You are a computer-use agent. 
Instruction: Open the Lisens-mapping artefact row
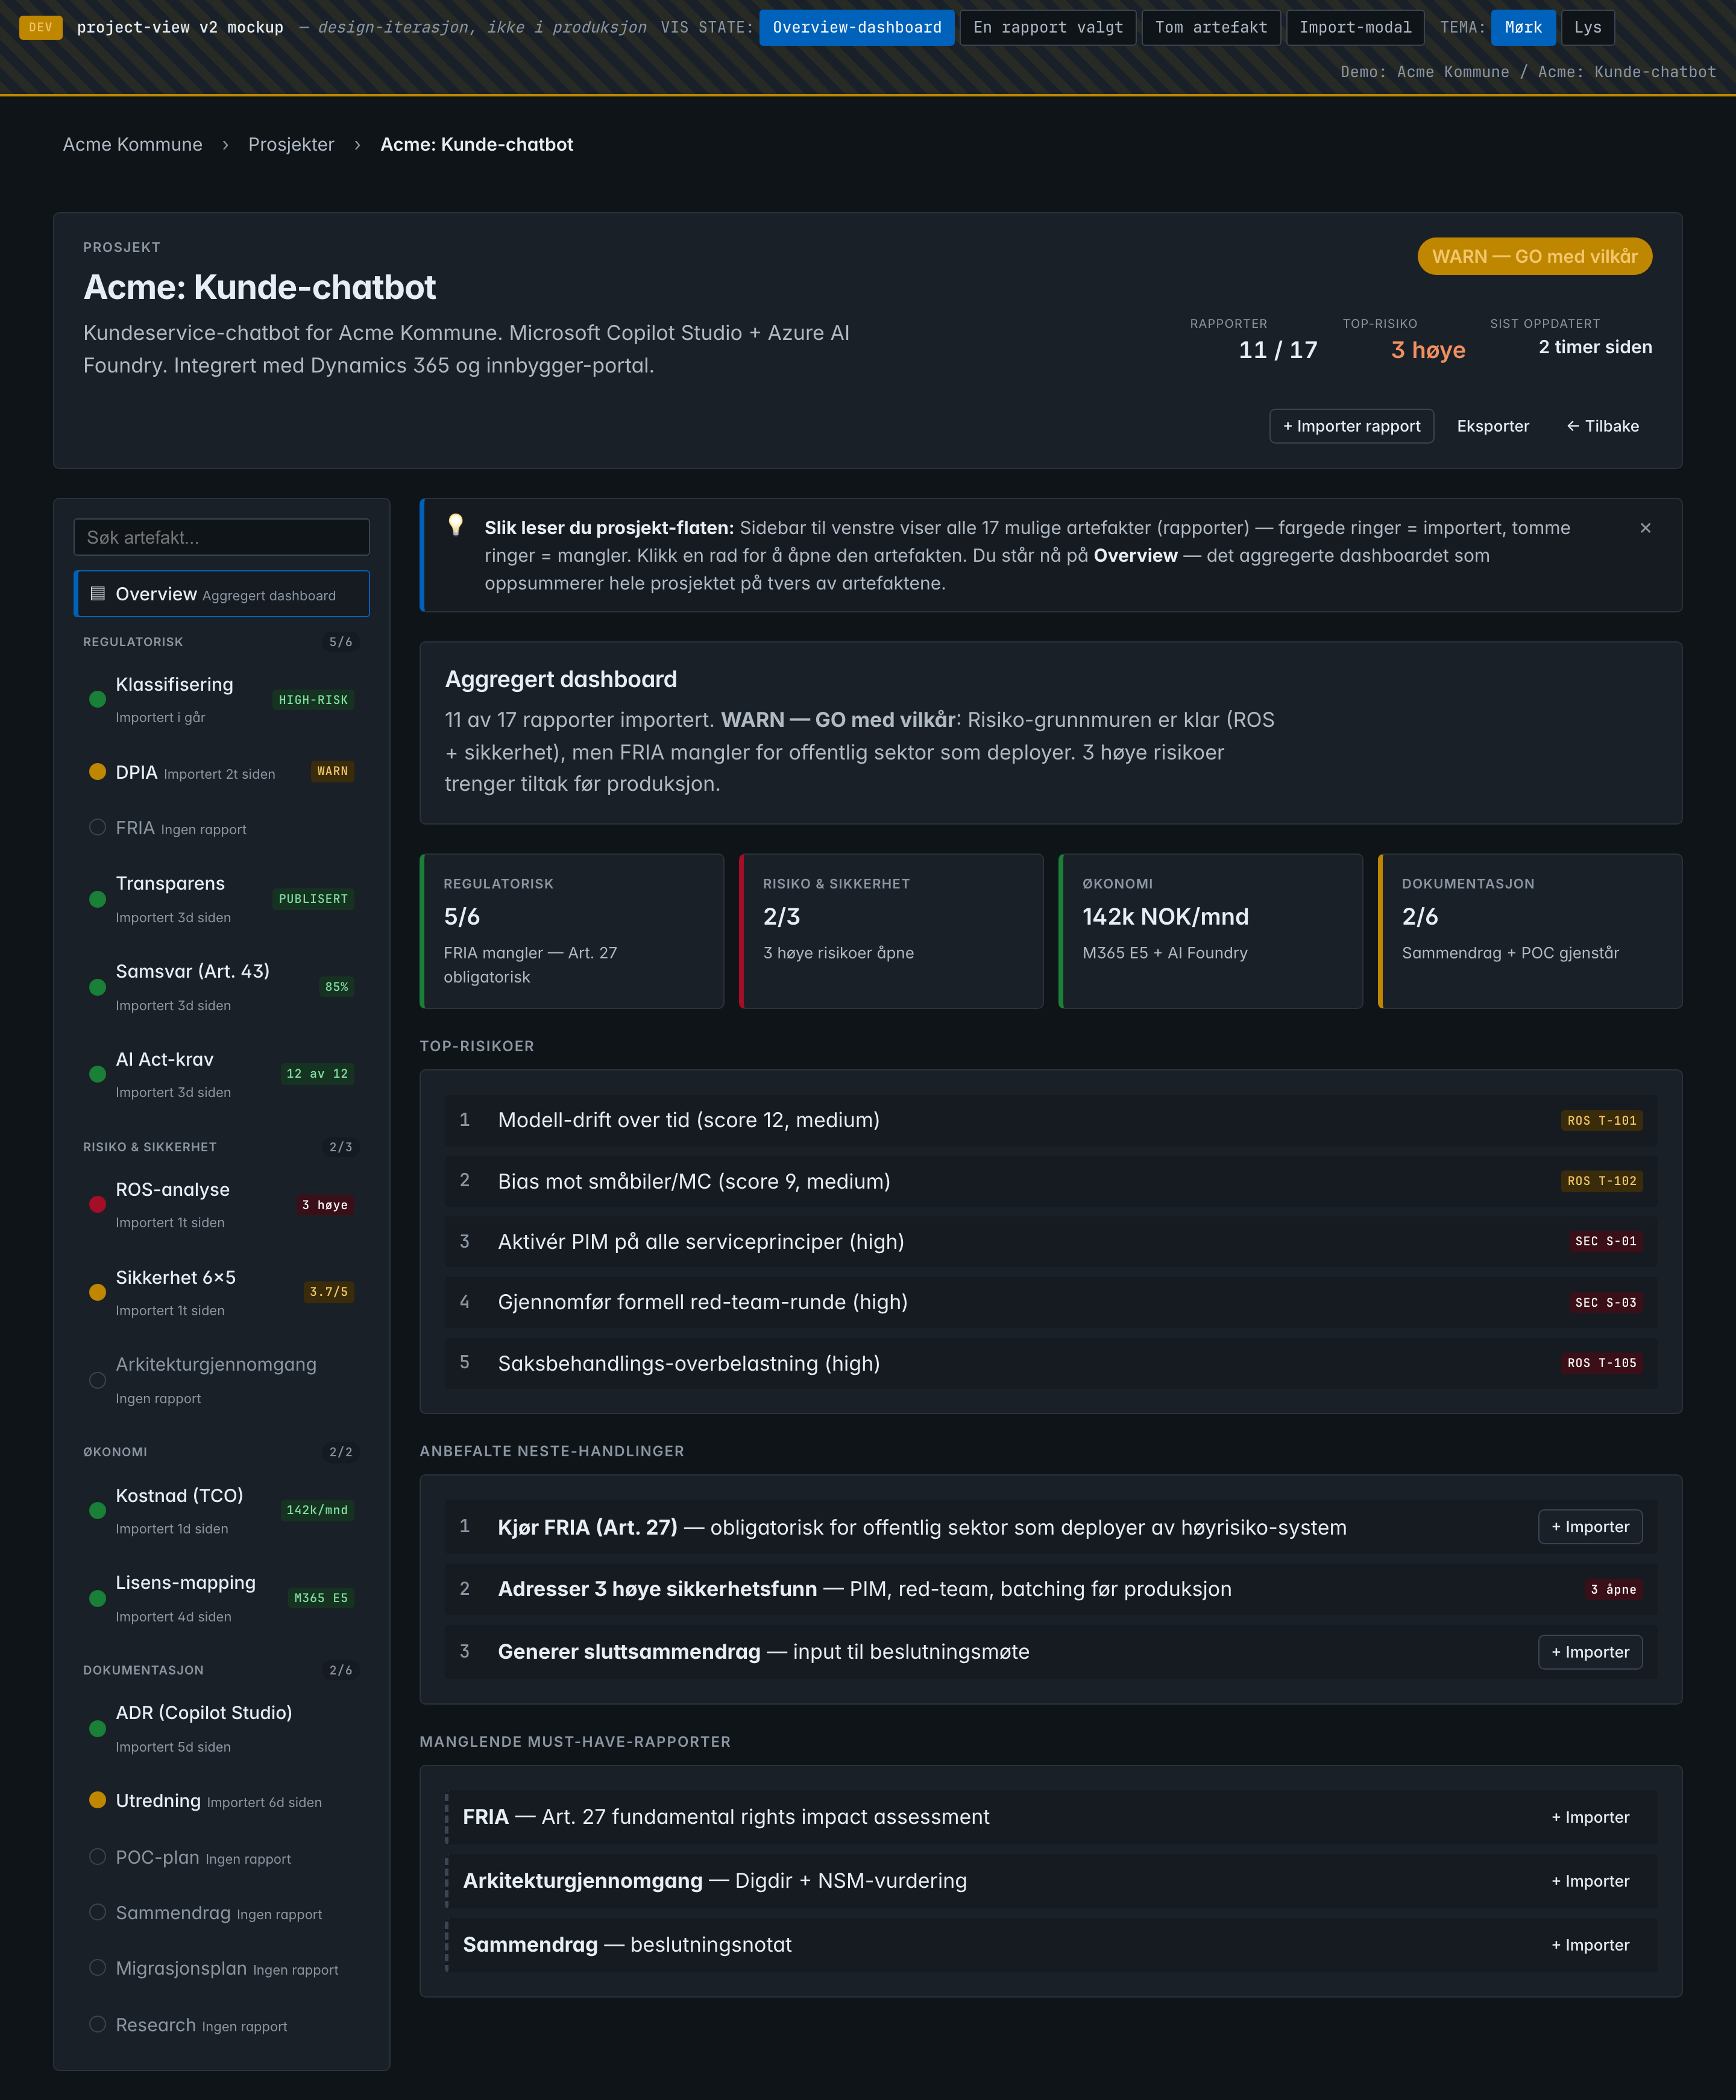[x=221, y=1598]
